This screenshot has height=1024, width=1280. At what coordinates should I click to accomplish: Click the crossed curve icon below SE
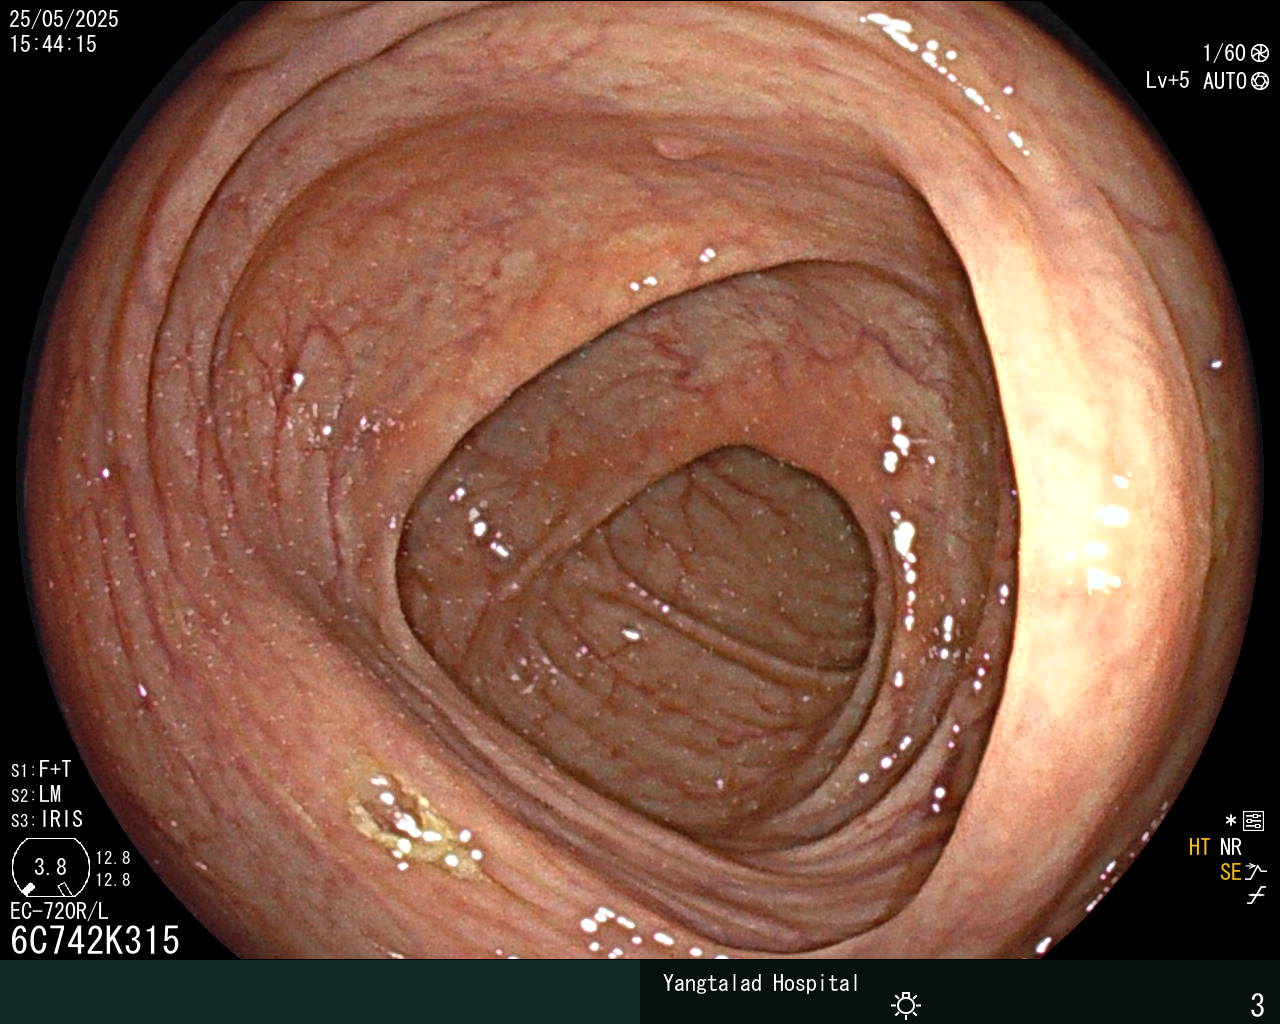coord(1256,896)
